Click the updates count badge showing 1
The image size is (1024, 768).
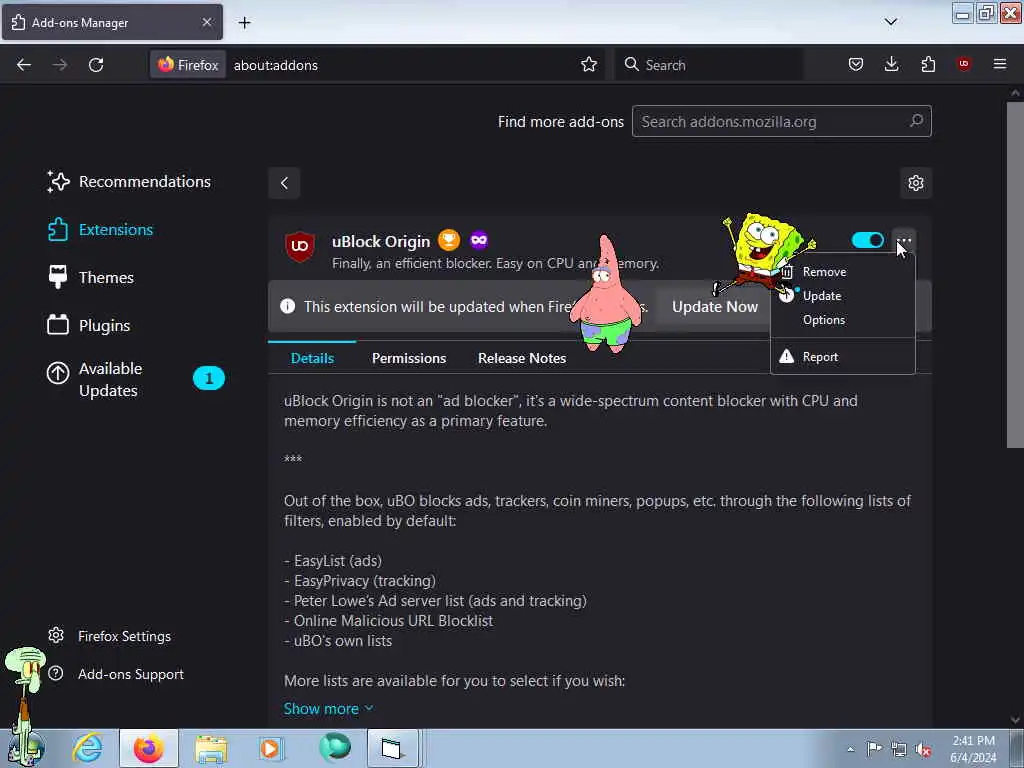[209, 379]
